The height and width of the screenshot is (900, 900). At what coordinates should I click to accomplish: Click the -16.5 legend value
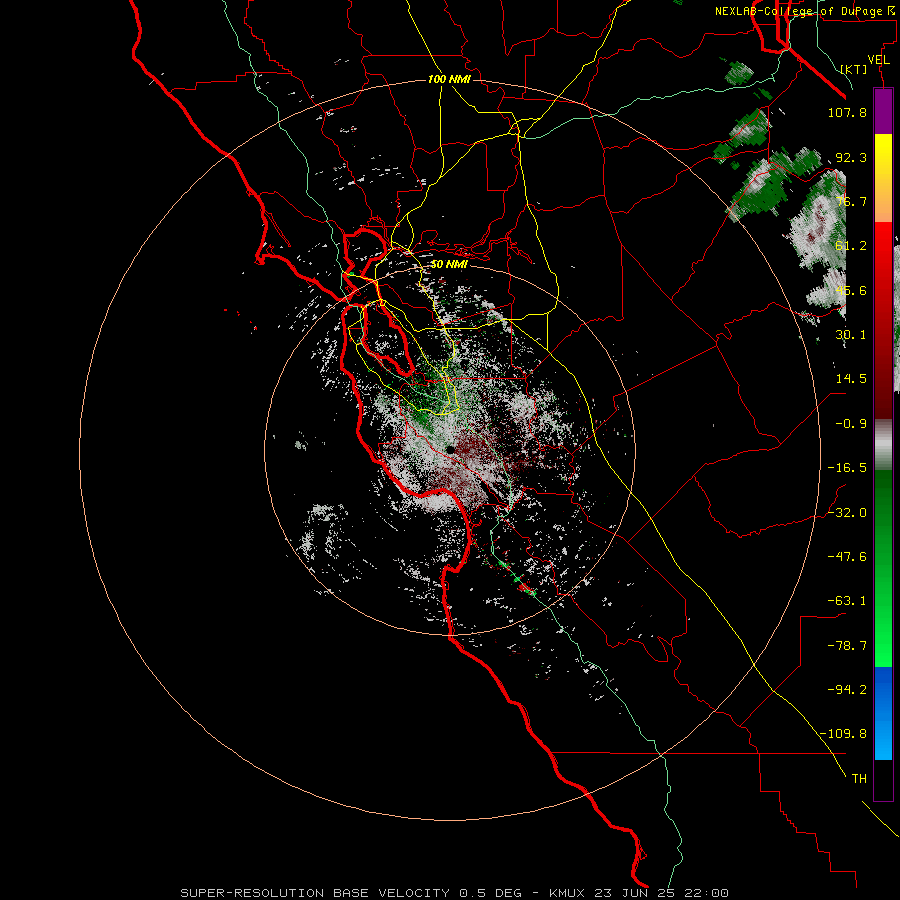847,468
